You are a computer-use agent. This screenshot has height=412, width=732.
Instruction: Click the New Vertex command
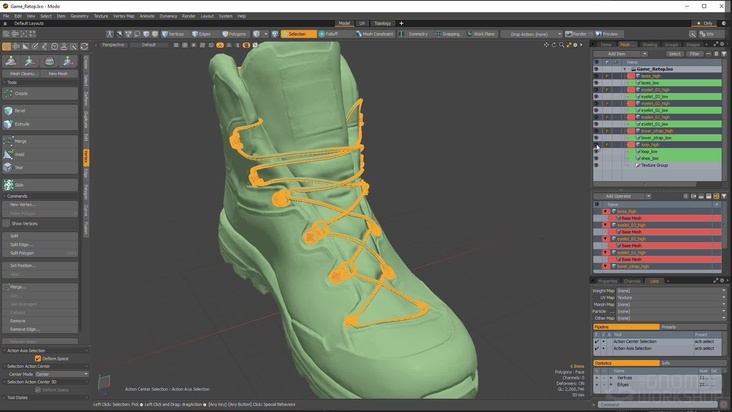(x=40, y=205)
